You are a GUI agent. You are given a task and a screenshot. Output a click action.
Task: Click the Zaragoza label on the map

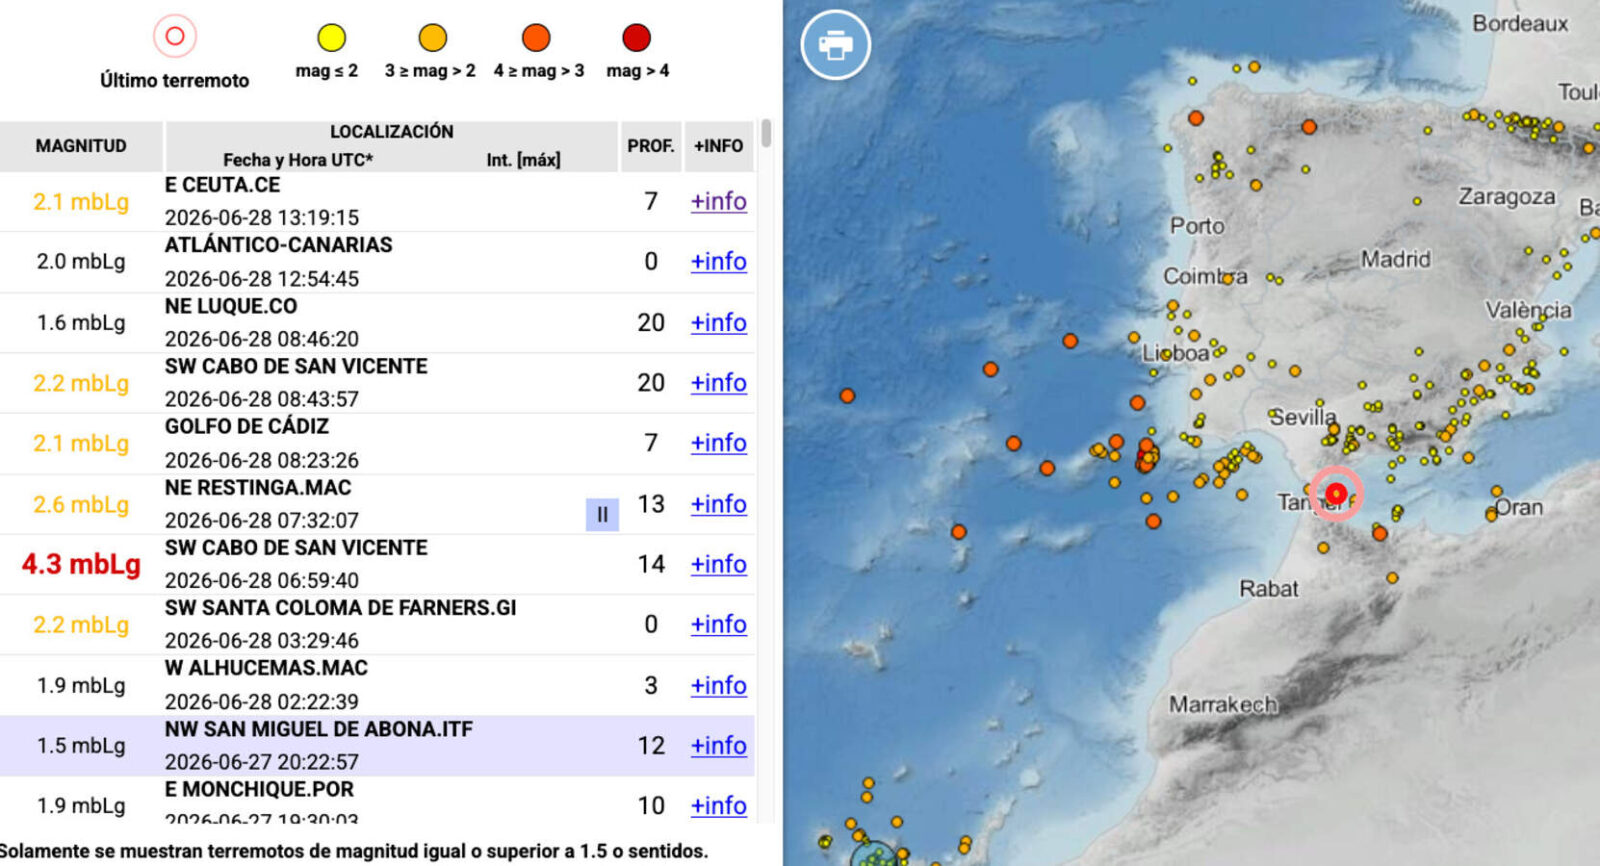point(1507,197)
